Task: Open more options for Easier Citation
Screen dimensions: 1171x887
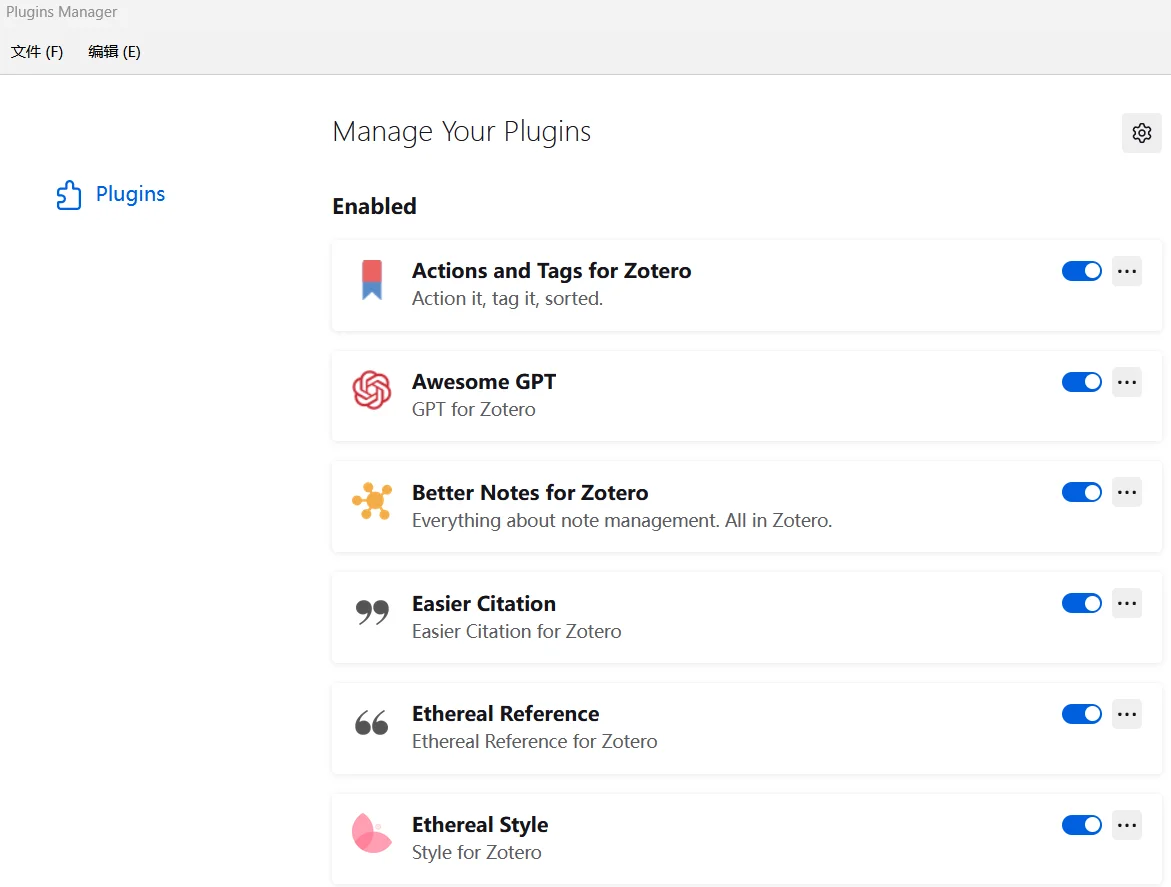Action: tap(1127, 603)
